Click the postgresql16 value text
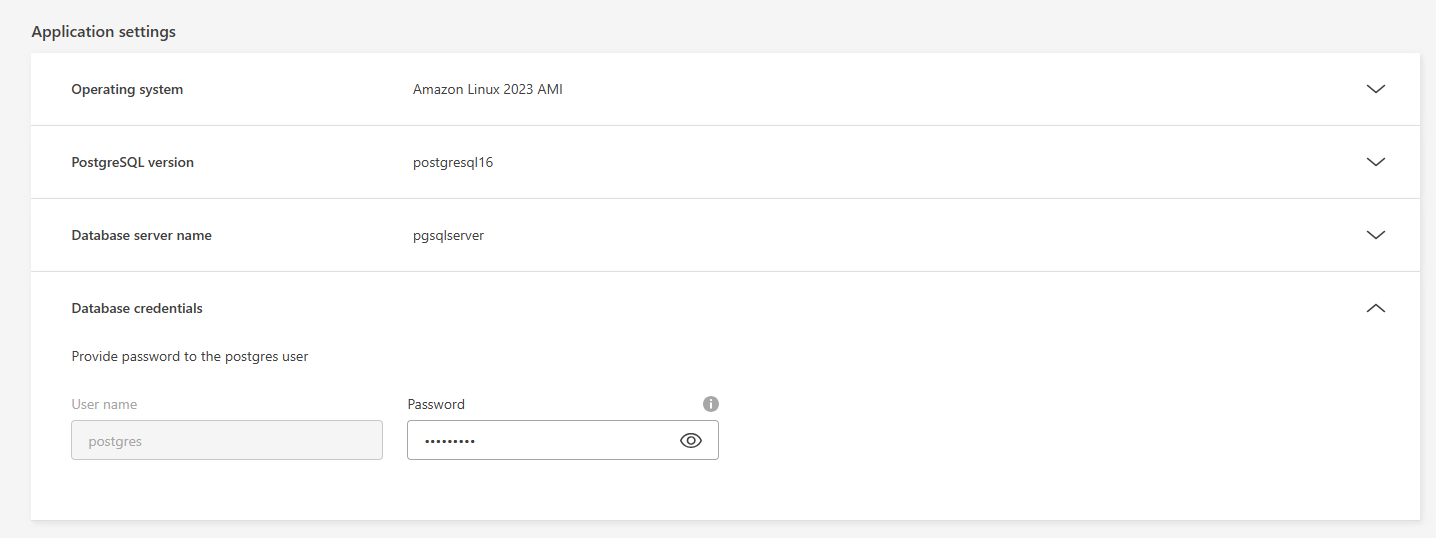 click(x=453, y=162)
